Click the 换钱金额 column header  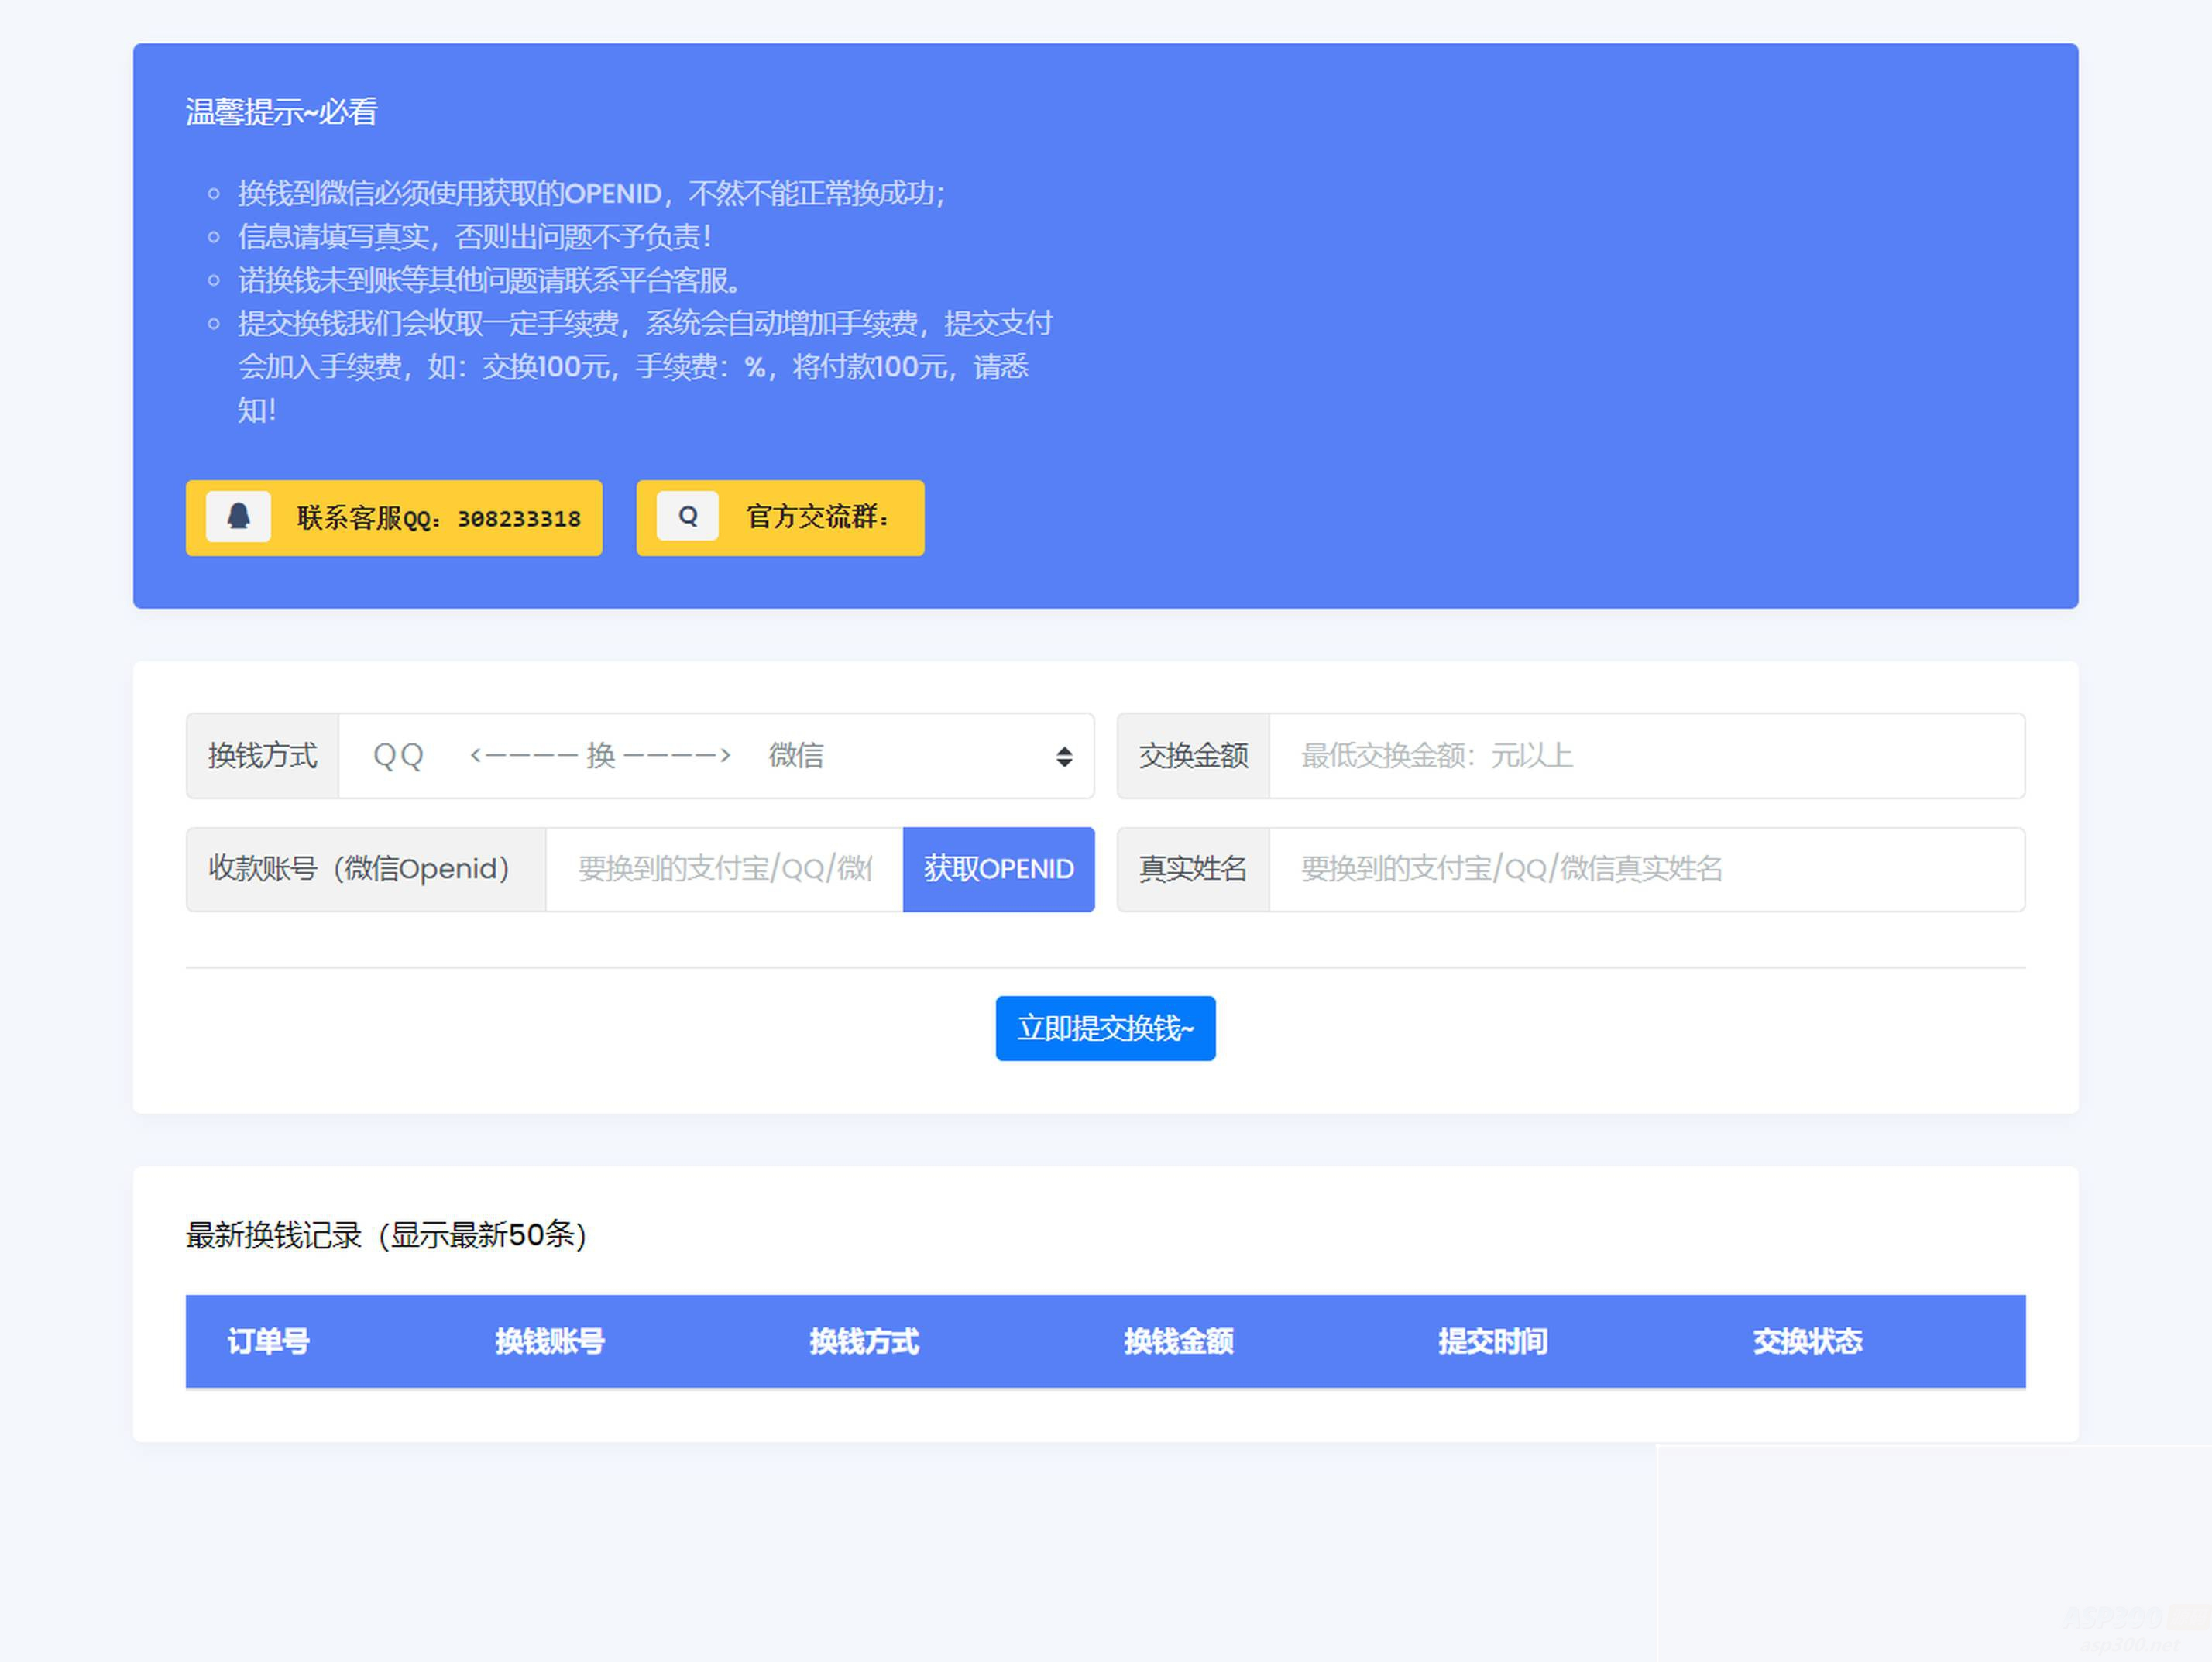pos(1178,1342)
